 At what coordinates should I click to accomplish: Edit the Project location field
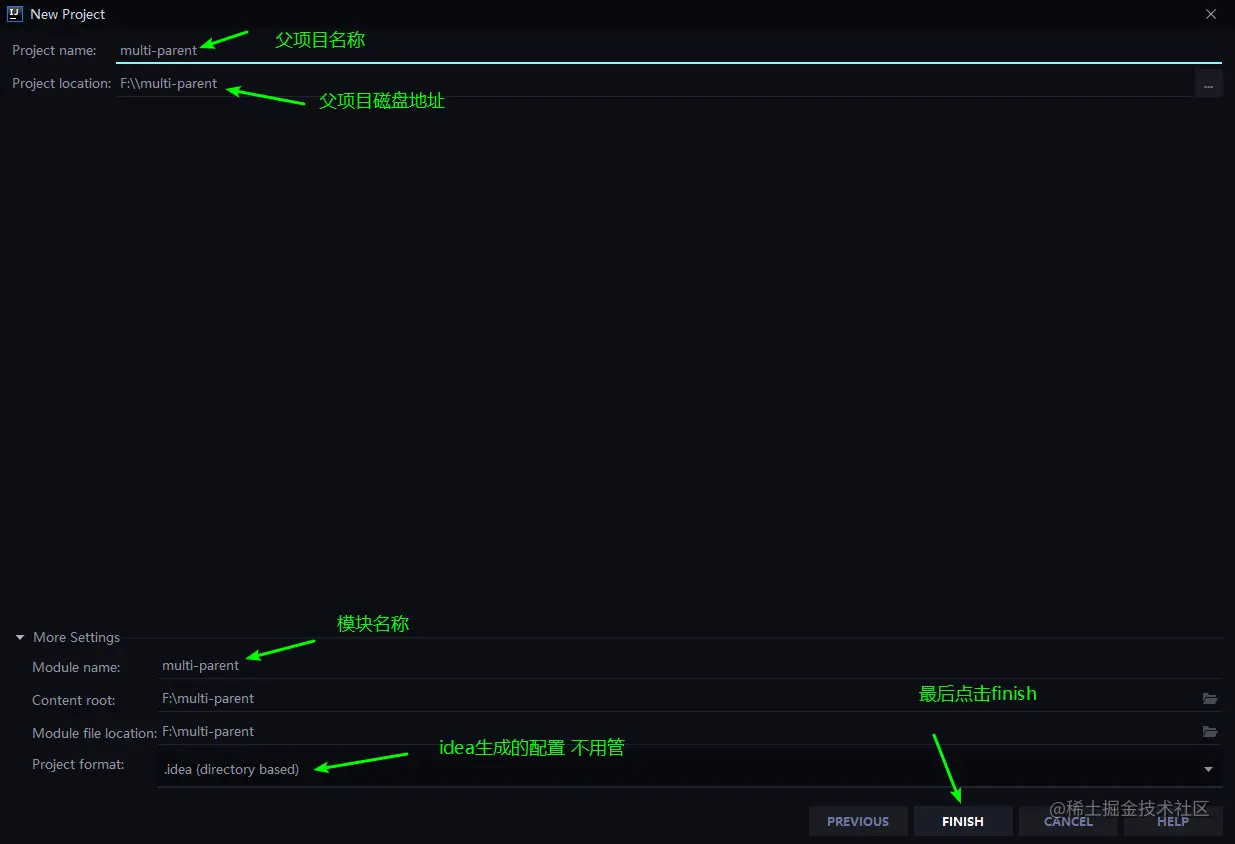[654, 83]
